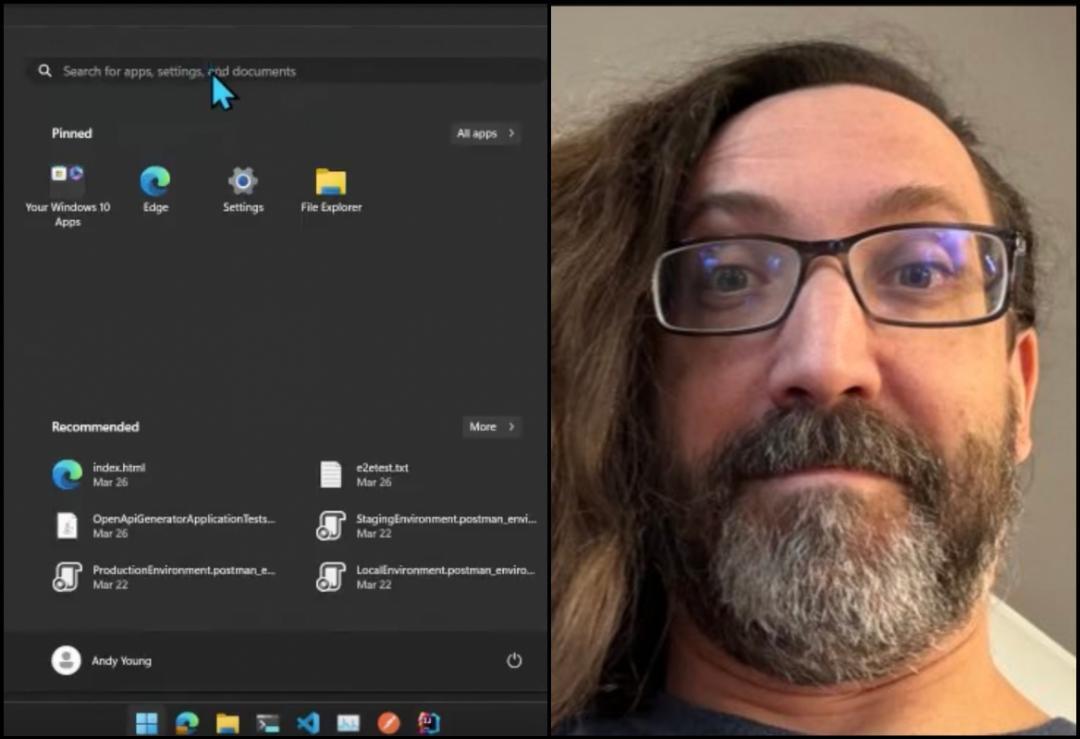
Task: Expand the All apps list
Action: [486, 133]
